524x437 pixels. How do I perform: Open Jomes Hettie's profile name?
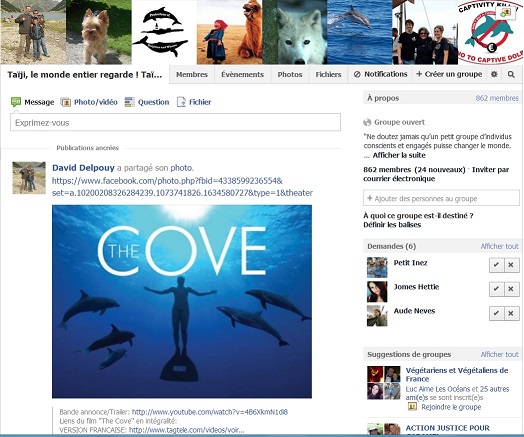click(x=416, y=287)
